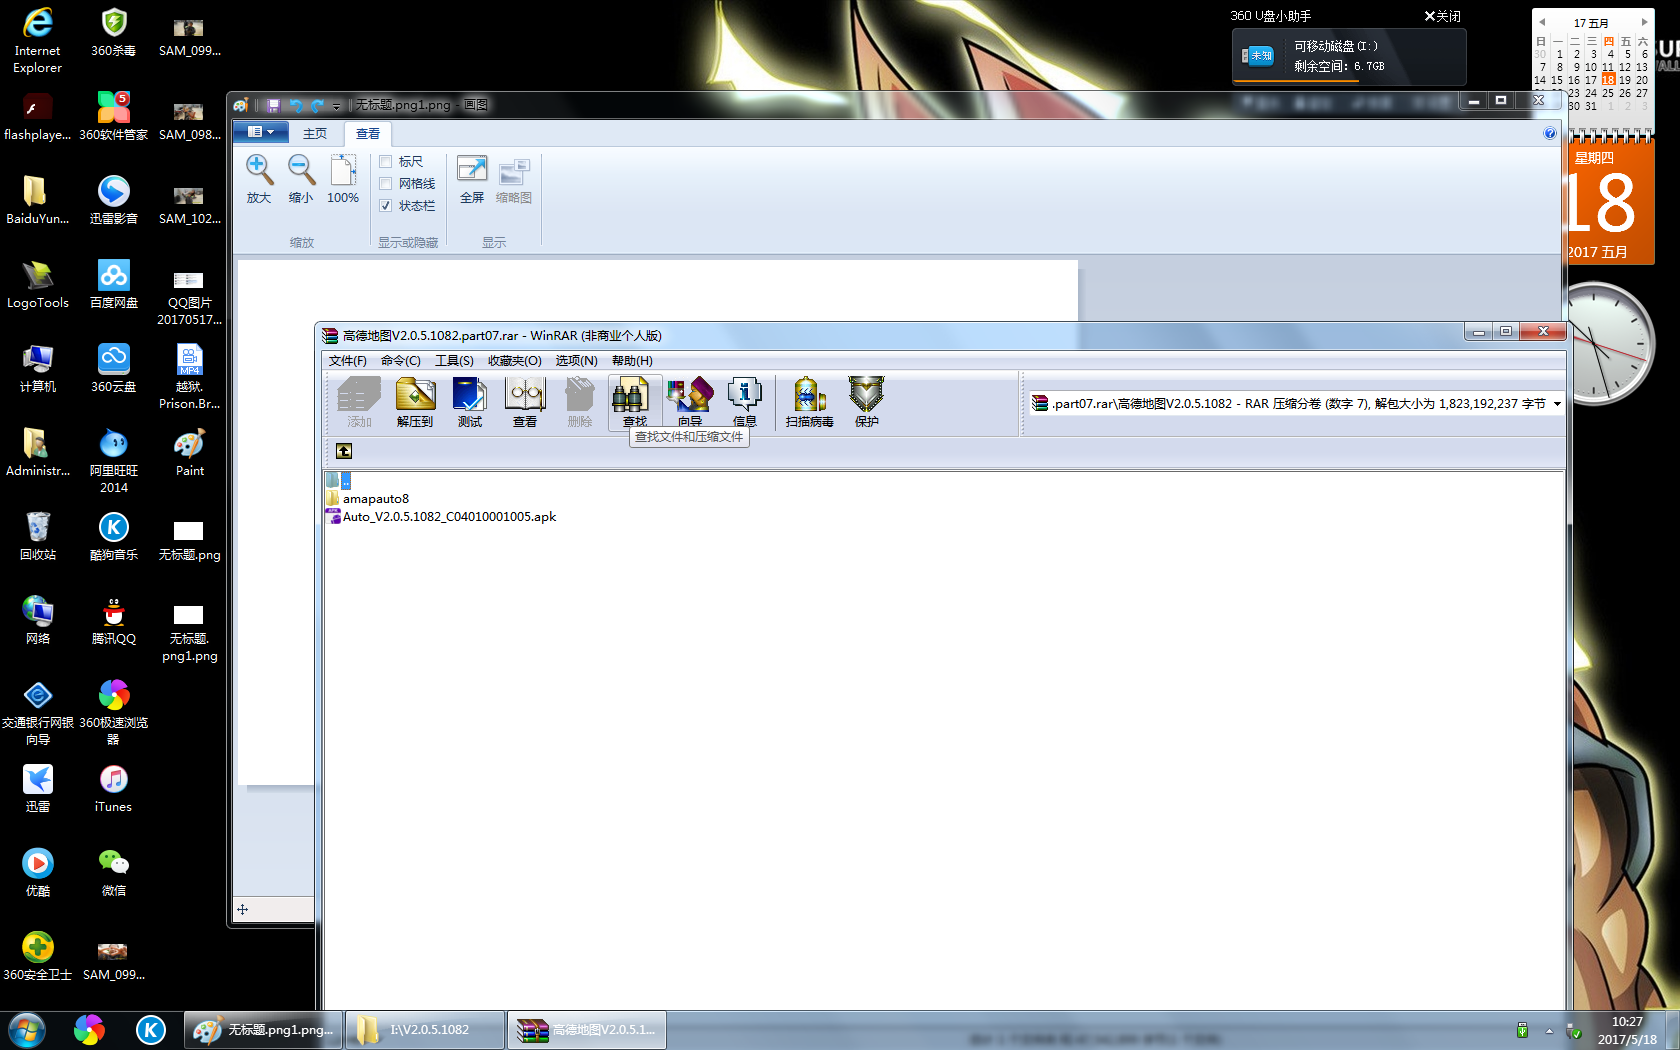Viewport: 1680px width, 1050px height.
Task: Switch to the 主页 tab in Paint
Action: click(x=315, y=133)
